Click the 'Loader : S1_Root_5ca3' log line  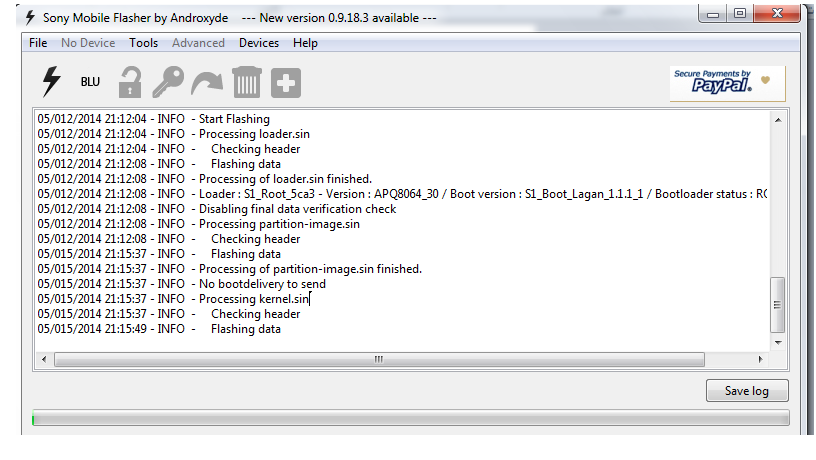tap(402, 194)
